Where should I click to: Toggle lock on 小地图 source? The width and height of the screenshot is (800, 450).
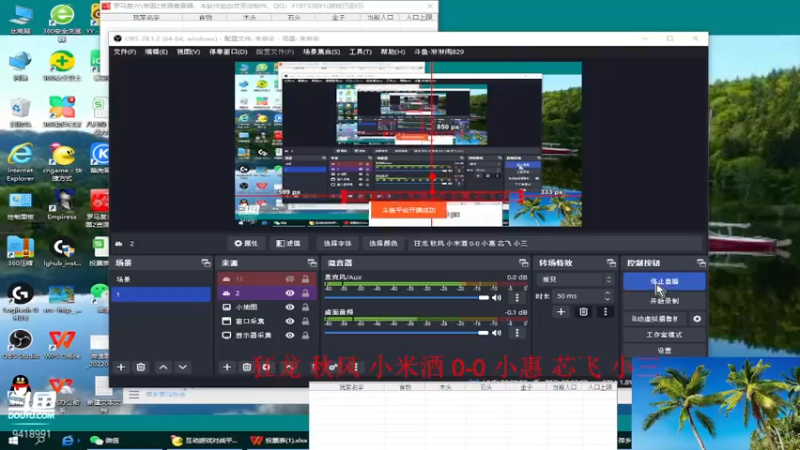point(305,307)
